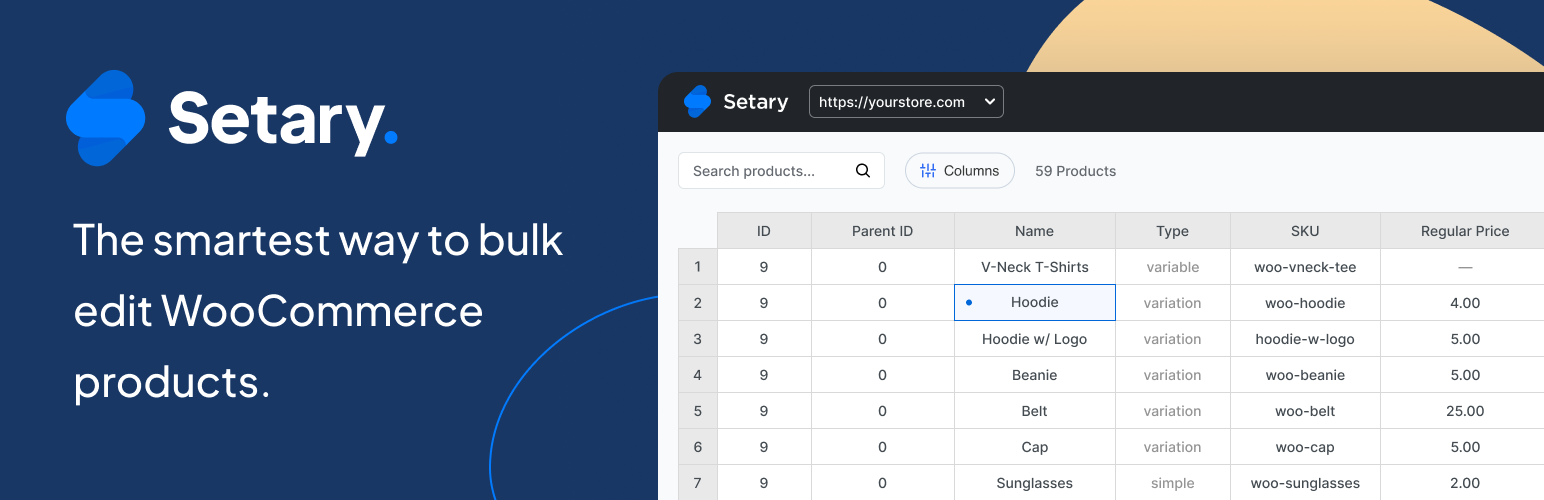Click the woo-vneck-tee SKU cell
This screenshot has width=1544, height=500.
(x=1305, y=267)
